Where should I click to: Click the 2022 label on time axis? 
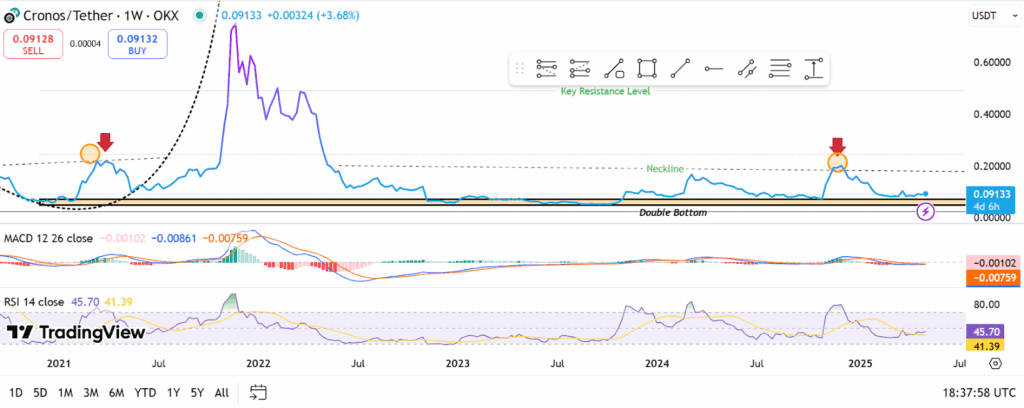[258, 362]
